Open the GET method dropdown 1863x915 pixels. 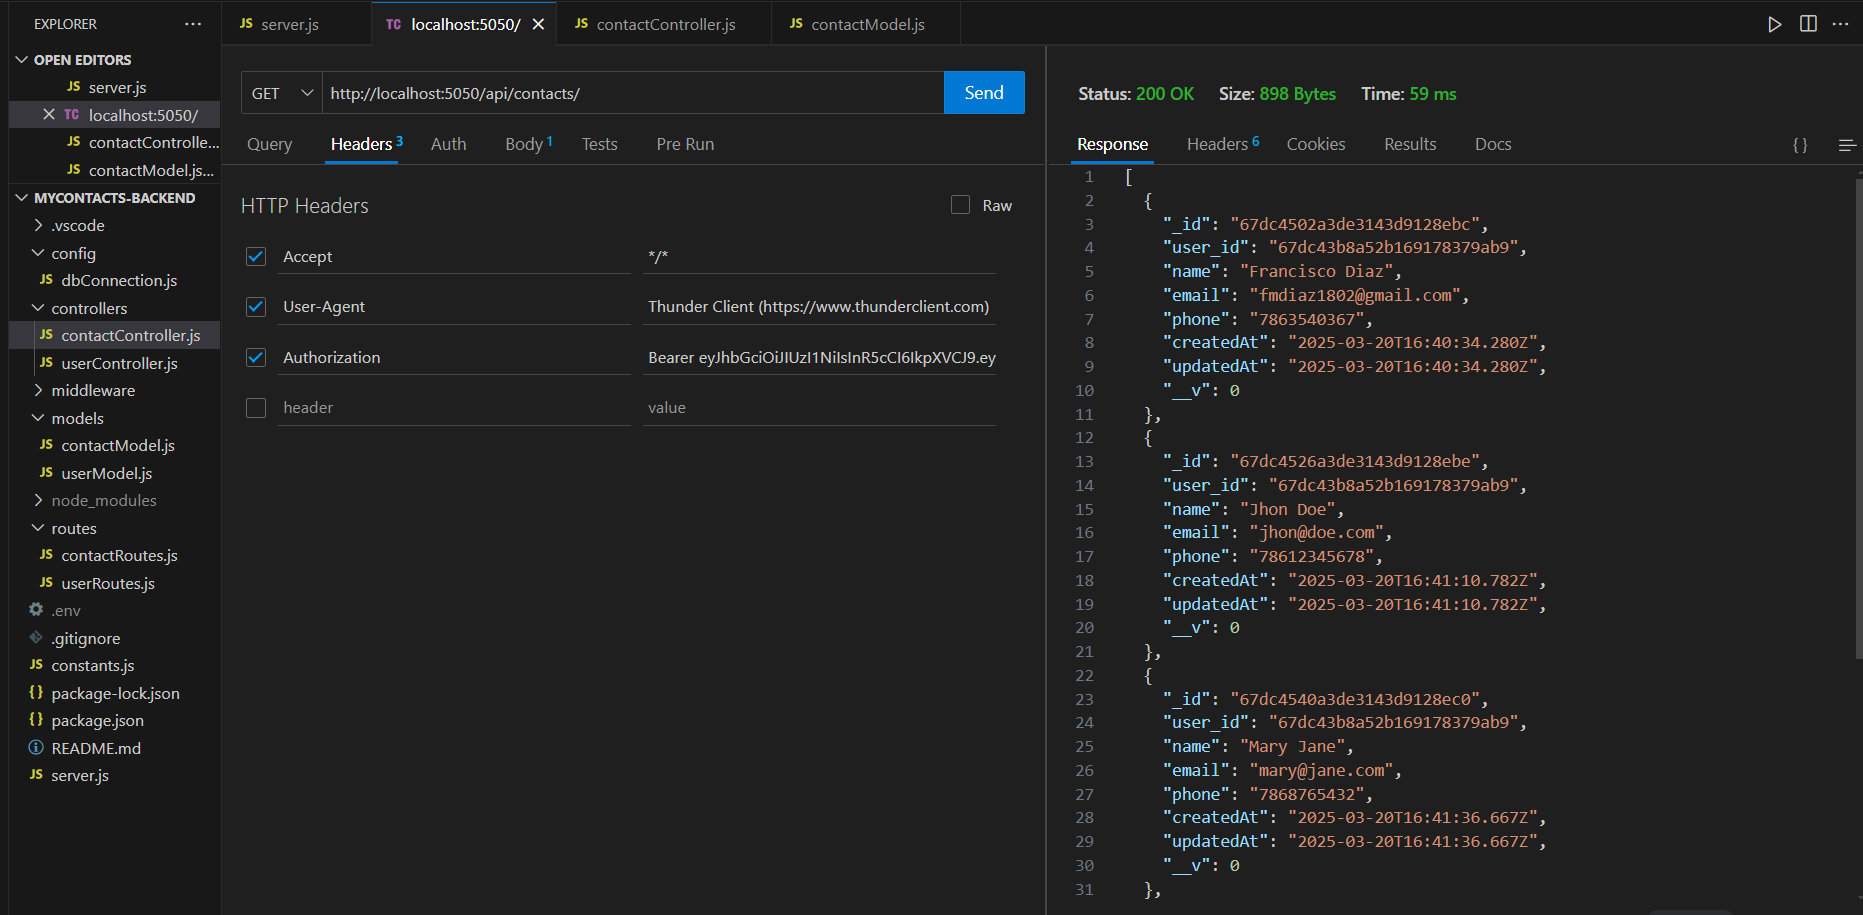pyautogui.click(x=281, y=92)
